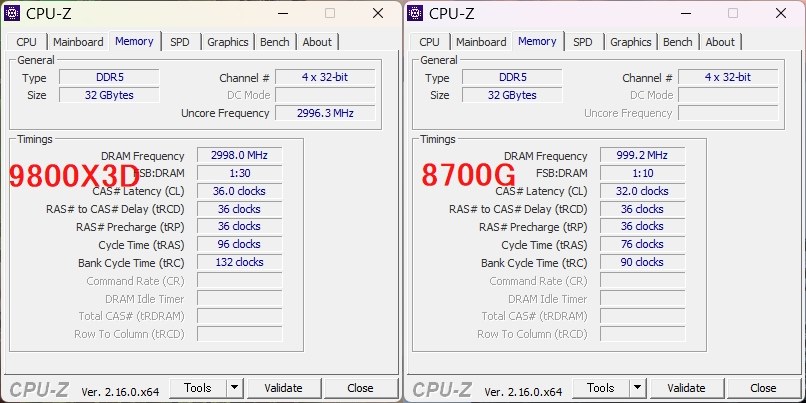This screenshot has height=403, width=806.
Task: Click Tools button in right window
Action: [x=601, y=388]
